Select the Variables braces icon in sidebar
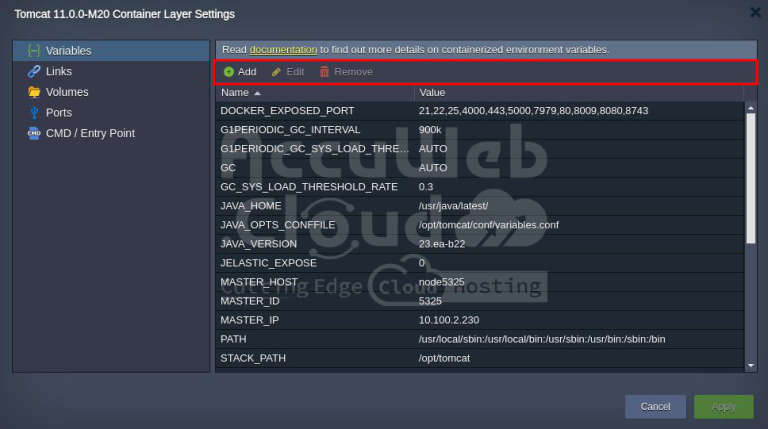Viewport: 768px width, 429px height. (x=34, y=51)
